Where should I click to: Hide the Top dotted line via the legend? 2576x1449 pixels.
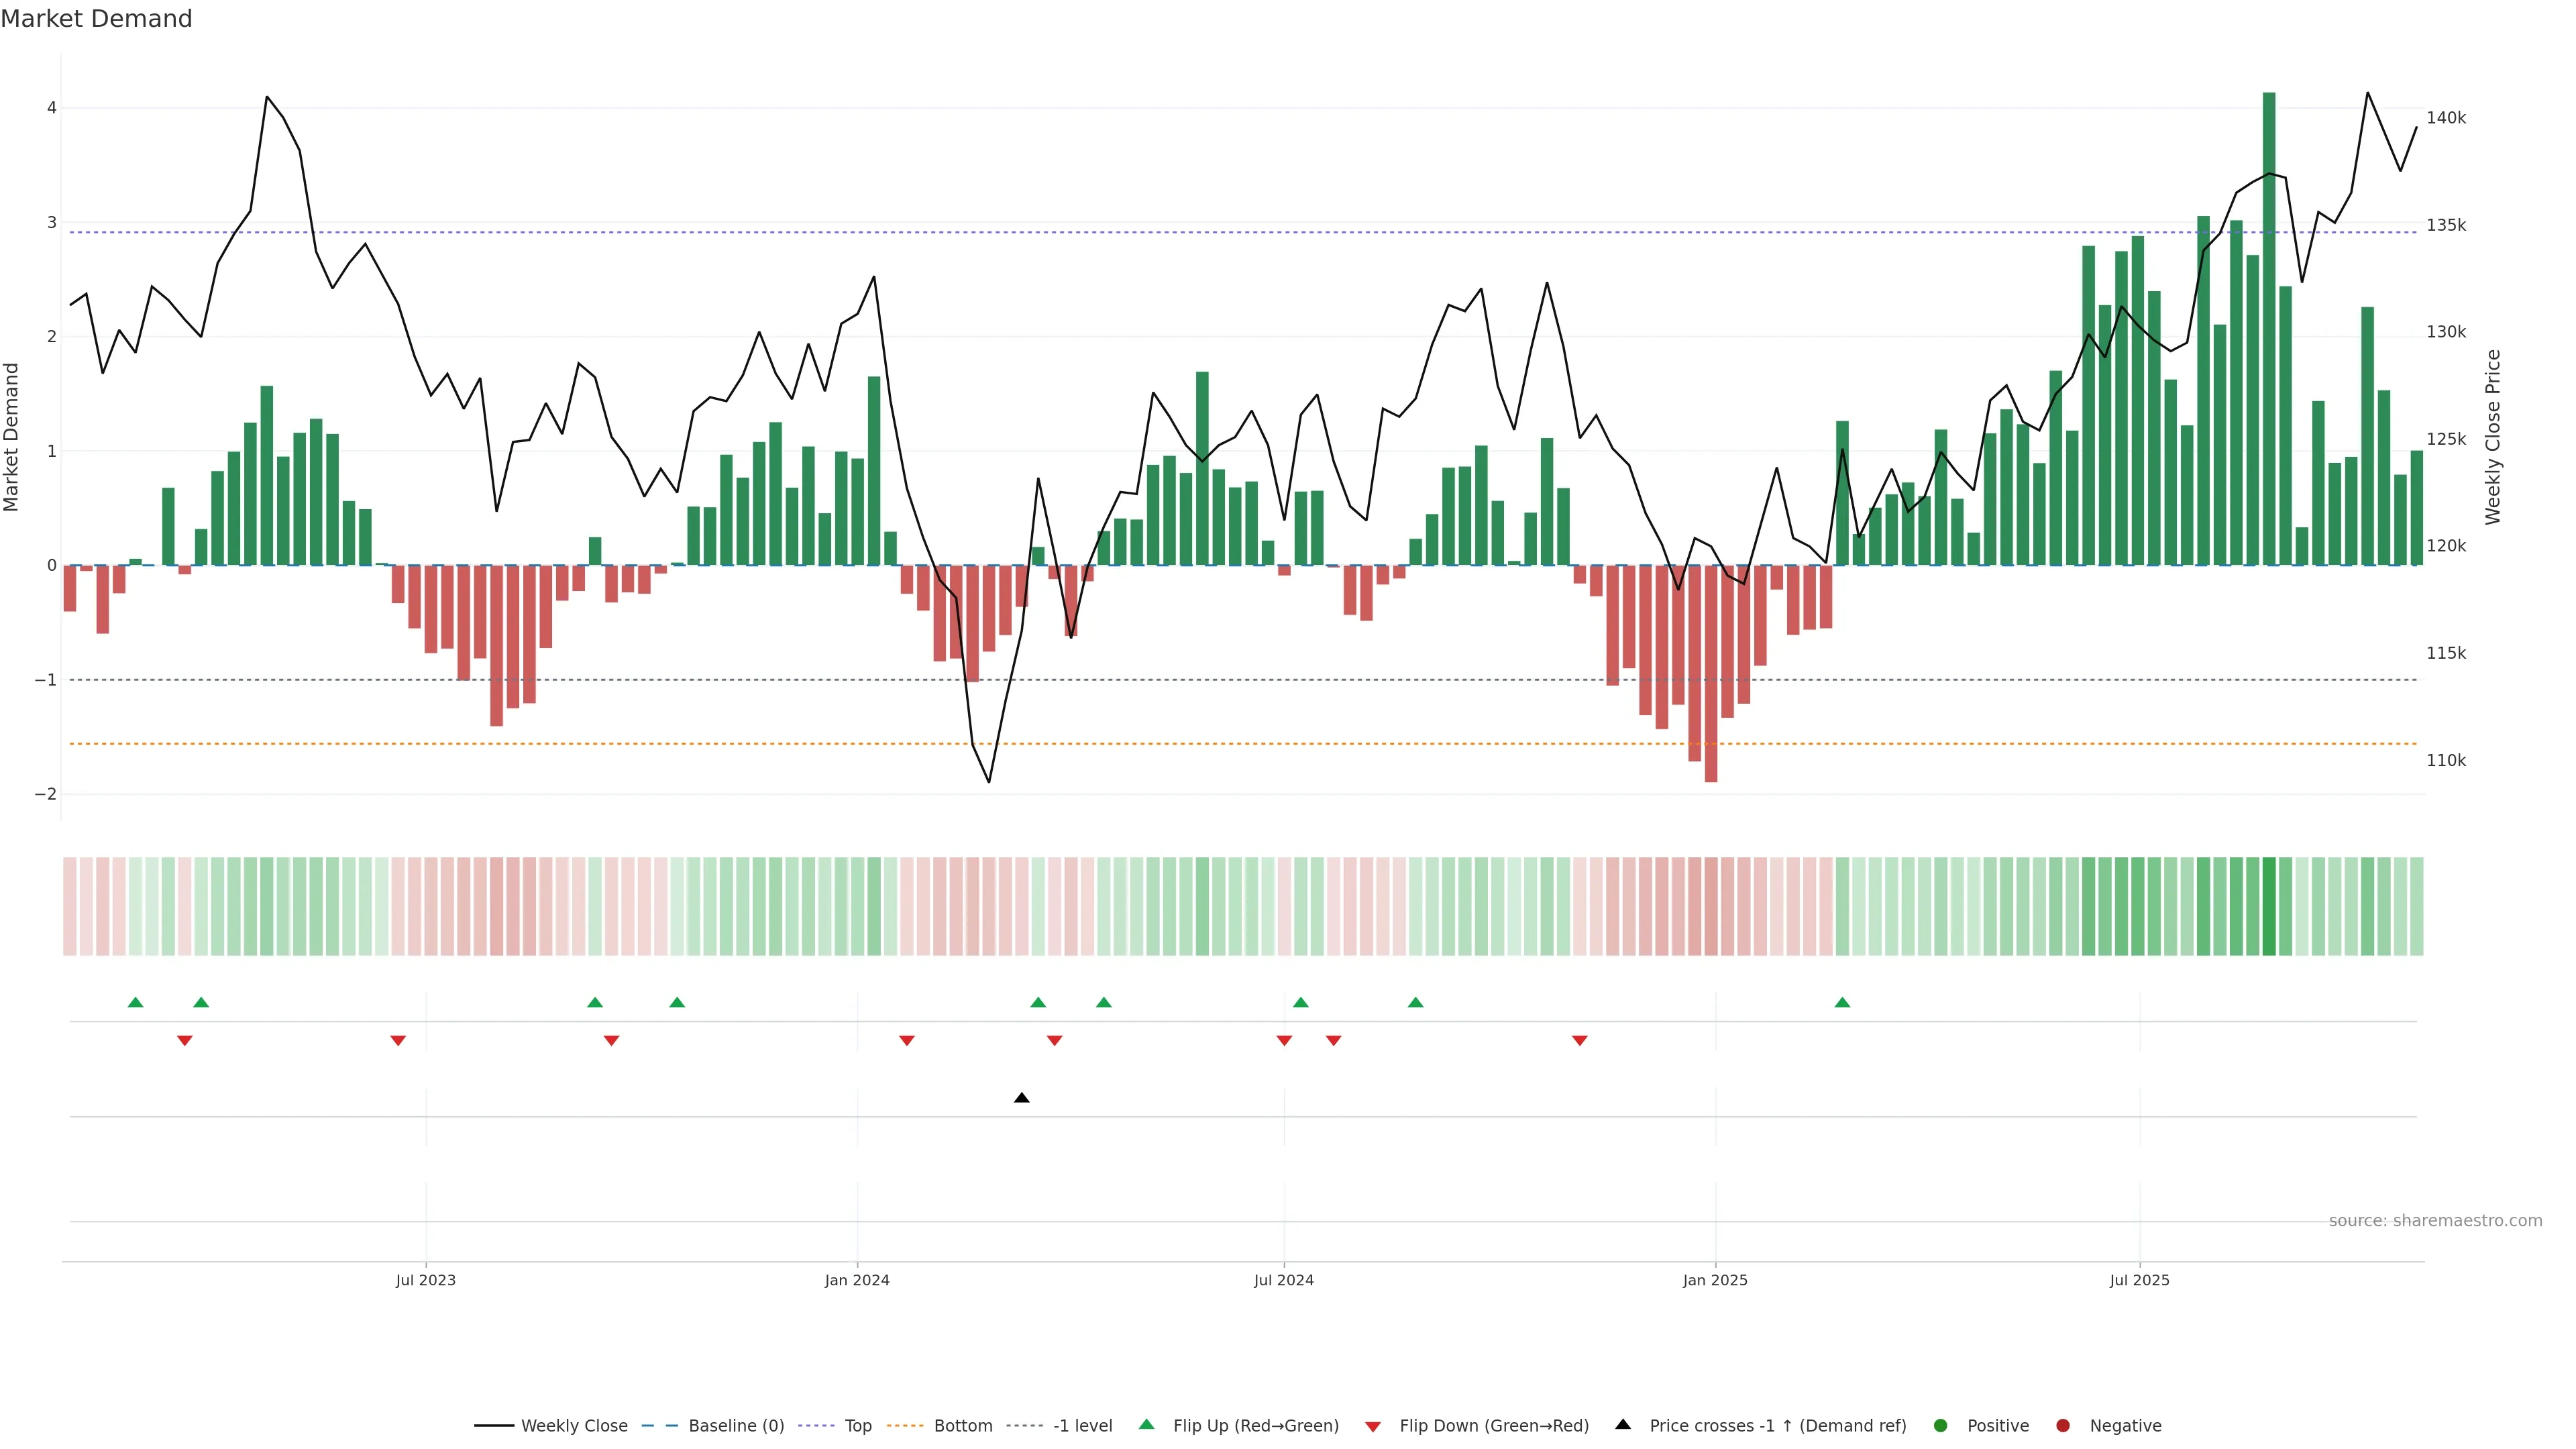[857, 1425]
